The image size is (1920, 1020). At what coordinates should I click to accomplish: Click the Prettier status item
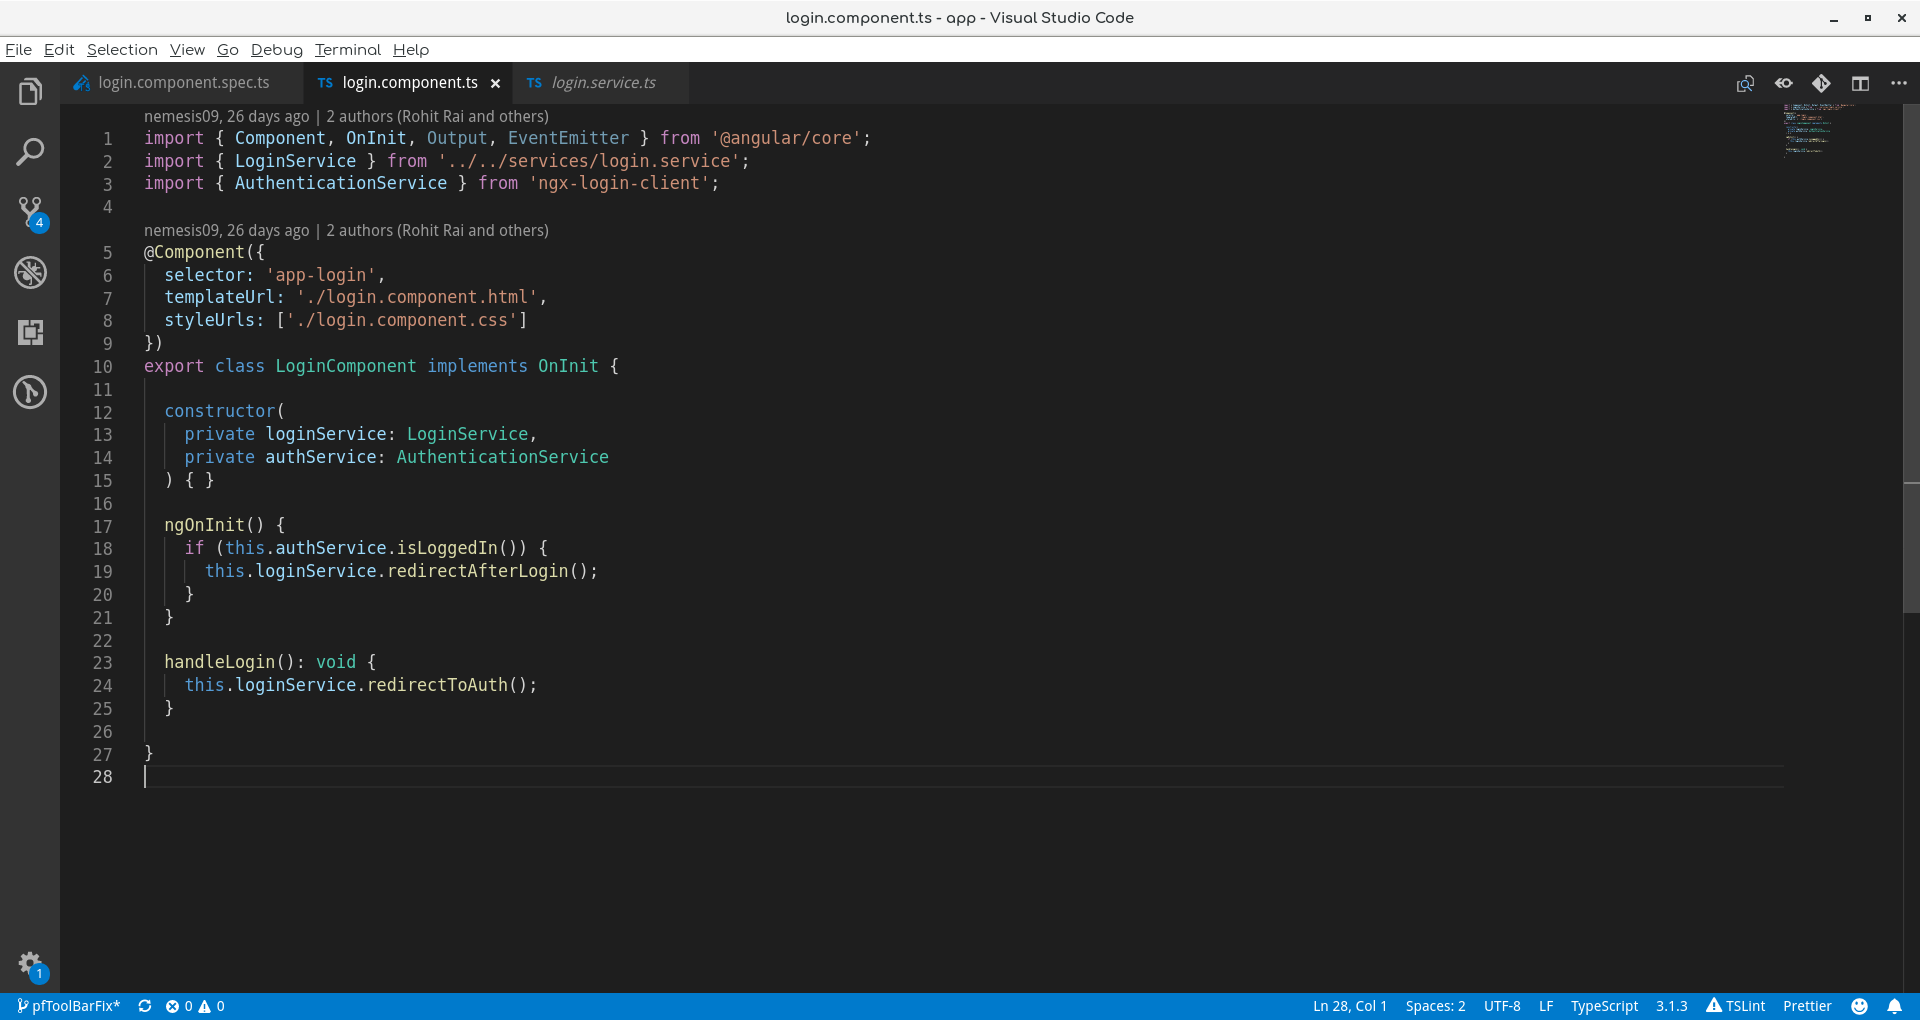coord(1807,1006)
